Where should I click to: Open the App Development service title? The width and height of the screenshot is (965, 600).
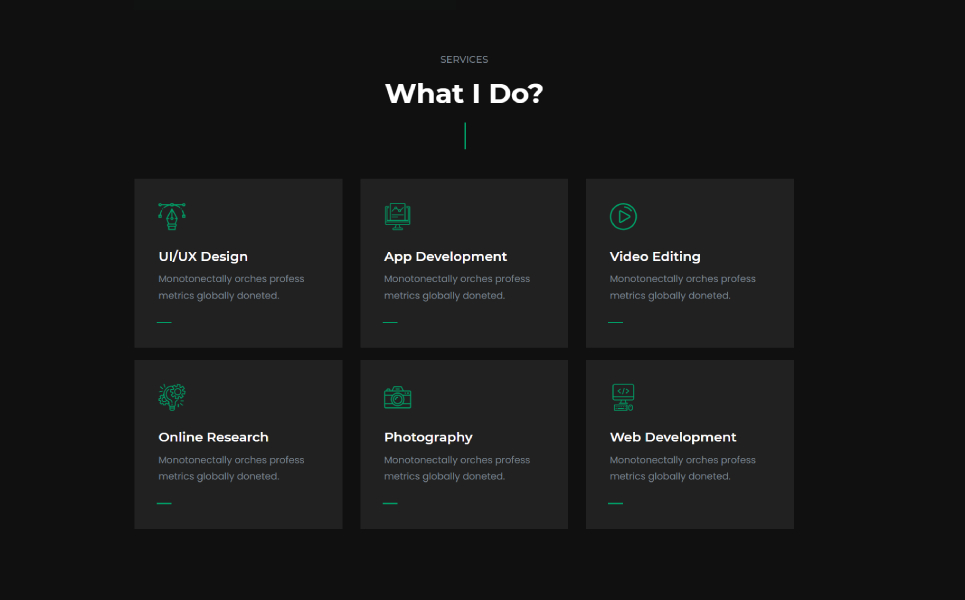click(446, 257)
